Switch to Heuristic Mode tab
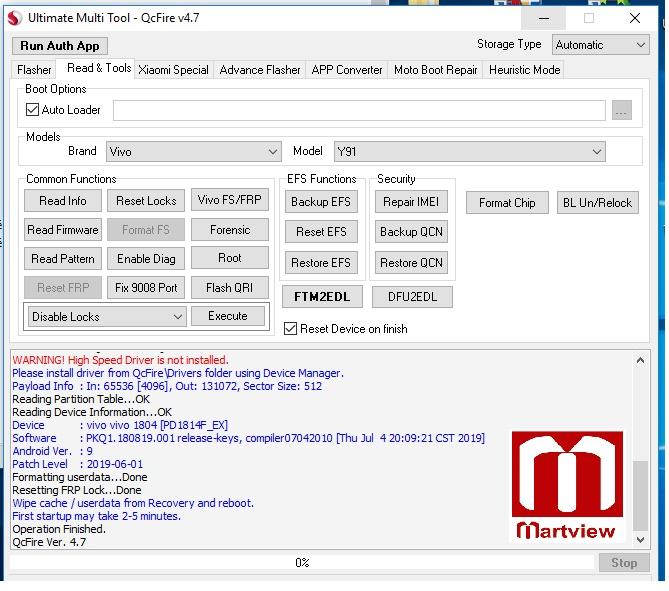 [524, 70]
